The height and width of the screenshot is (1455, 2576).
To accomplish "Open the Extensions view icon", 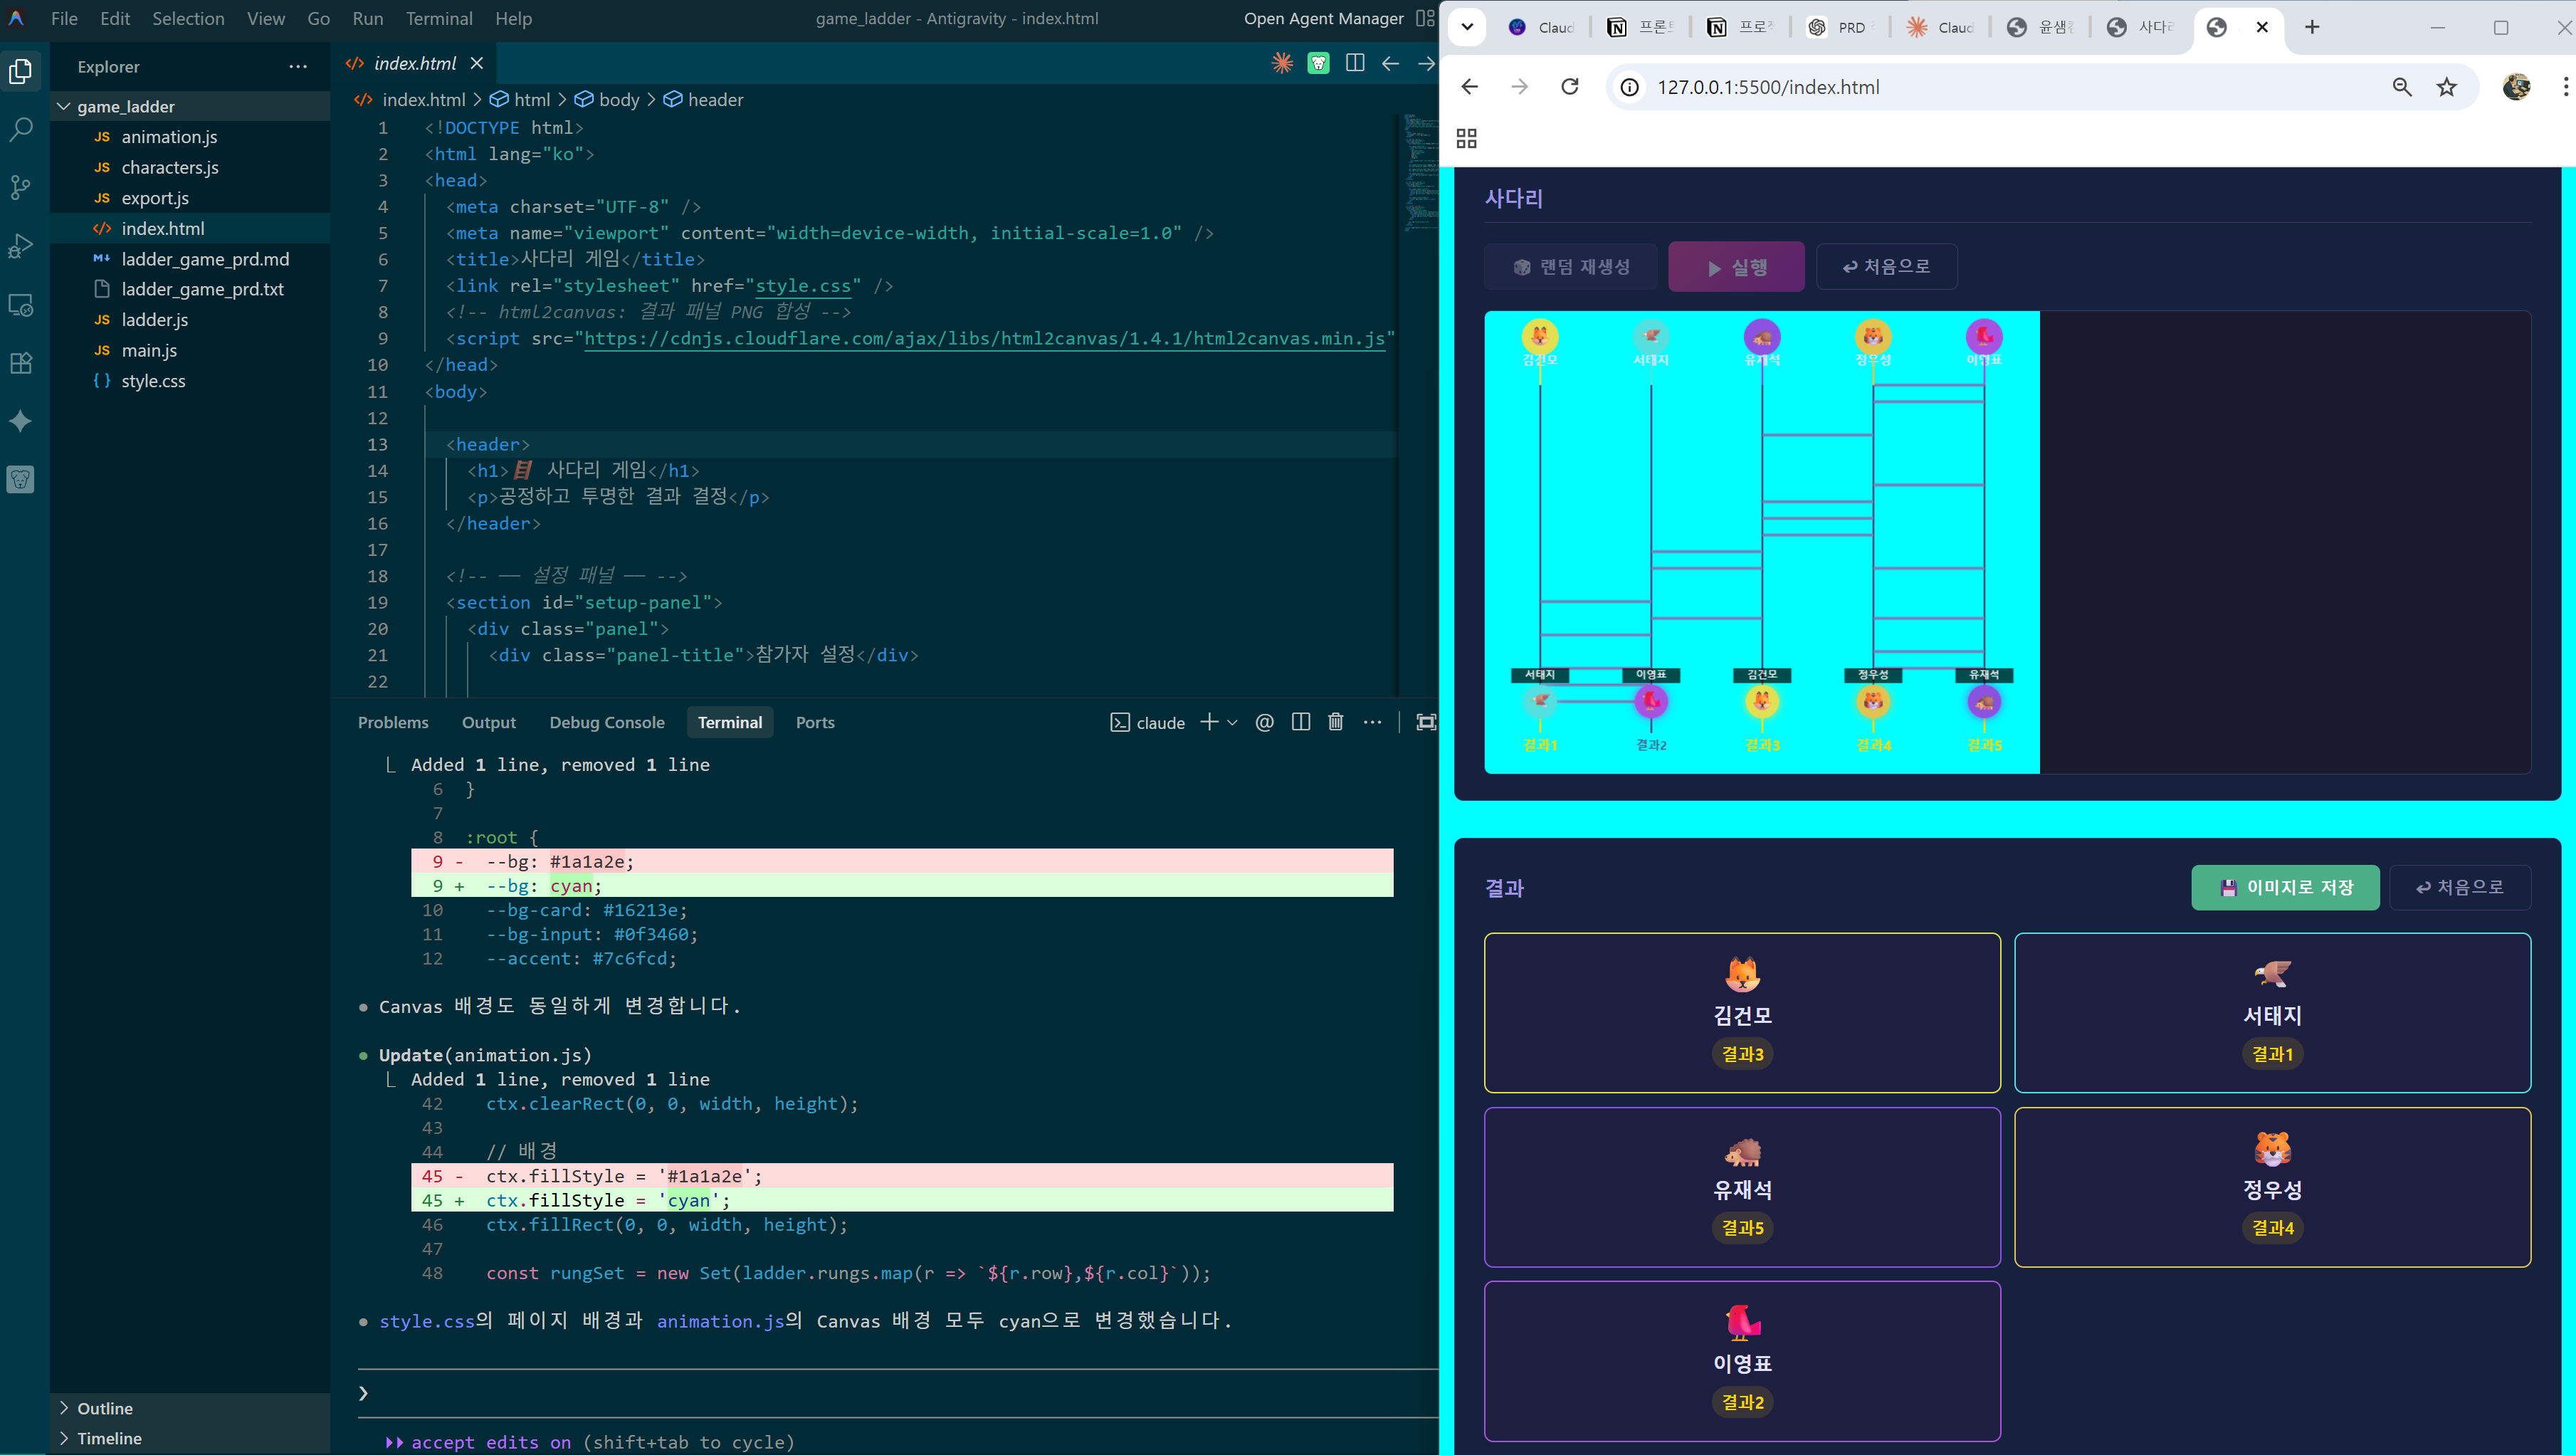I will click(x=21, y=363).
